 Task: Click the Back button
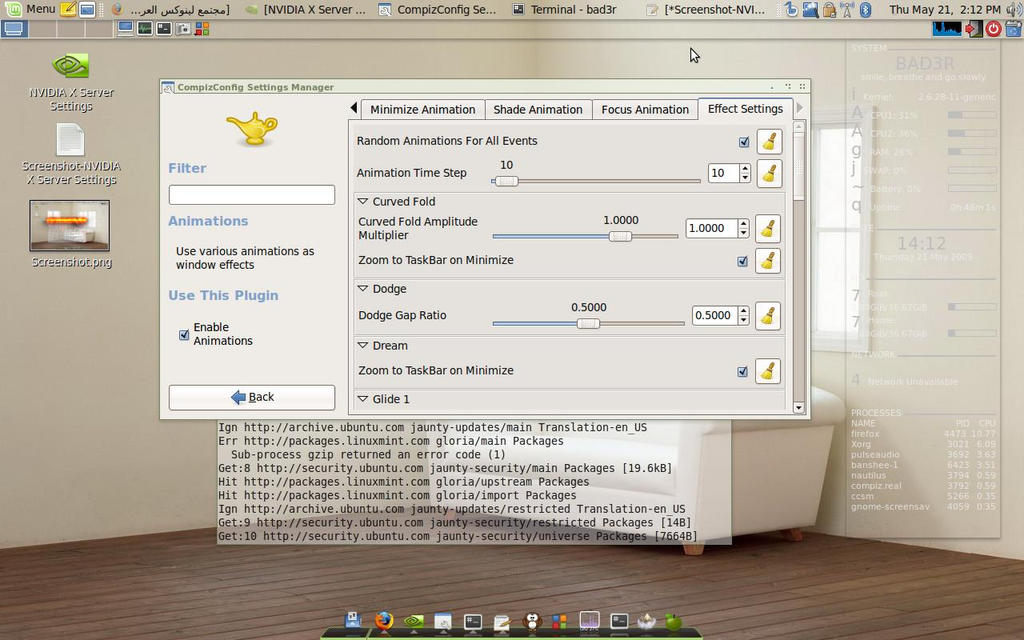coord(251,397)
